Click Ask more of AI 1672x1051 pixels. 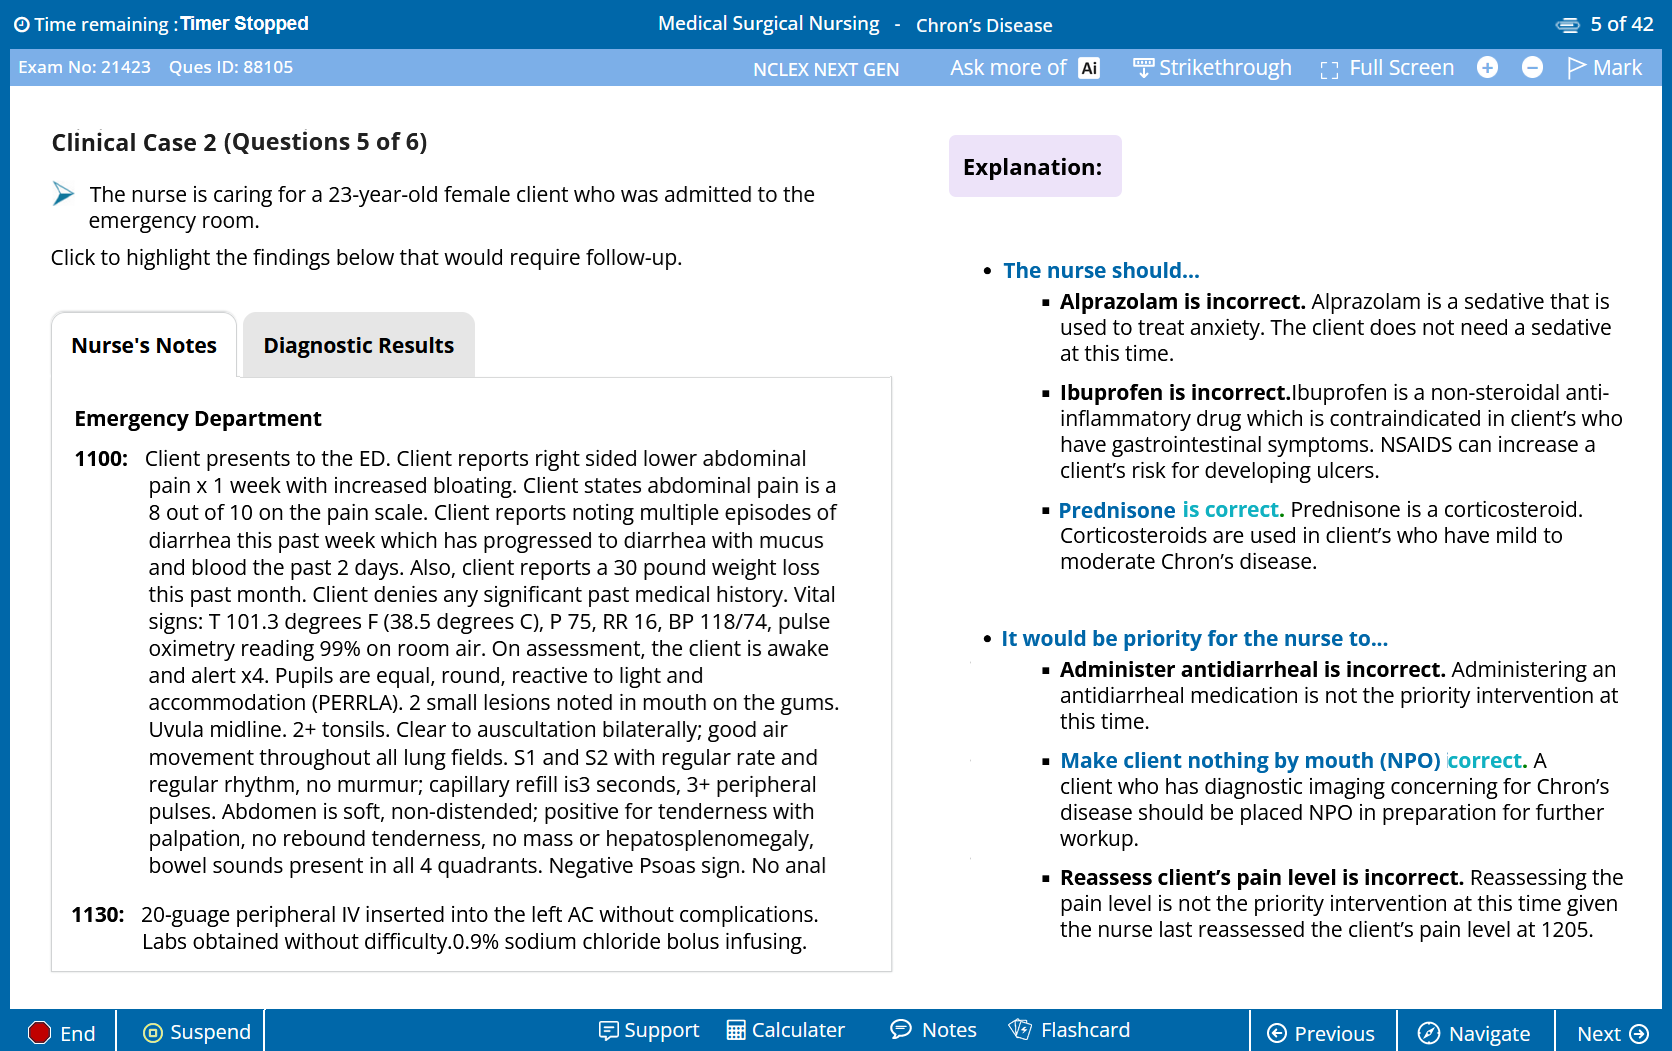(x=1025, y=68)
